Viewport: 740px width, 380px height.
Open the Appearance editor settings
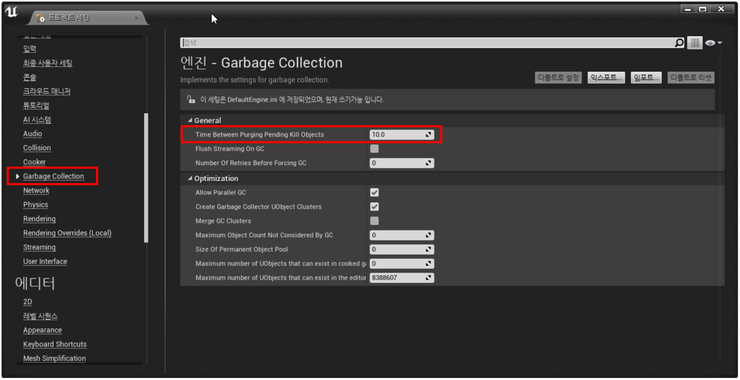[42, 330]
